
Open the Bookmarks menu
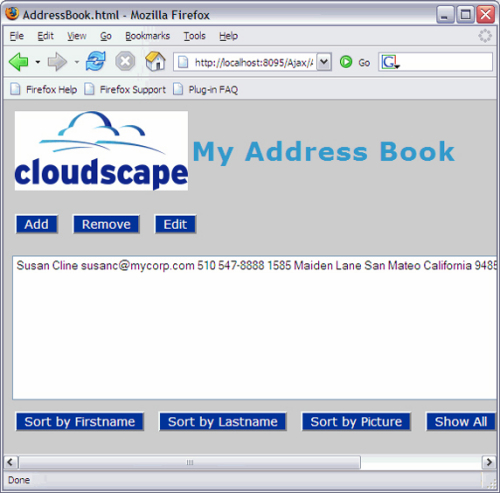click(147, 36)
